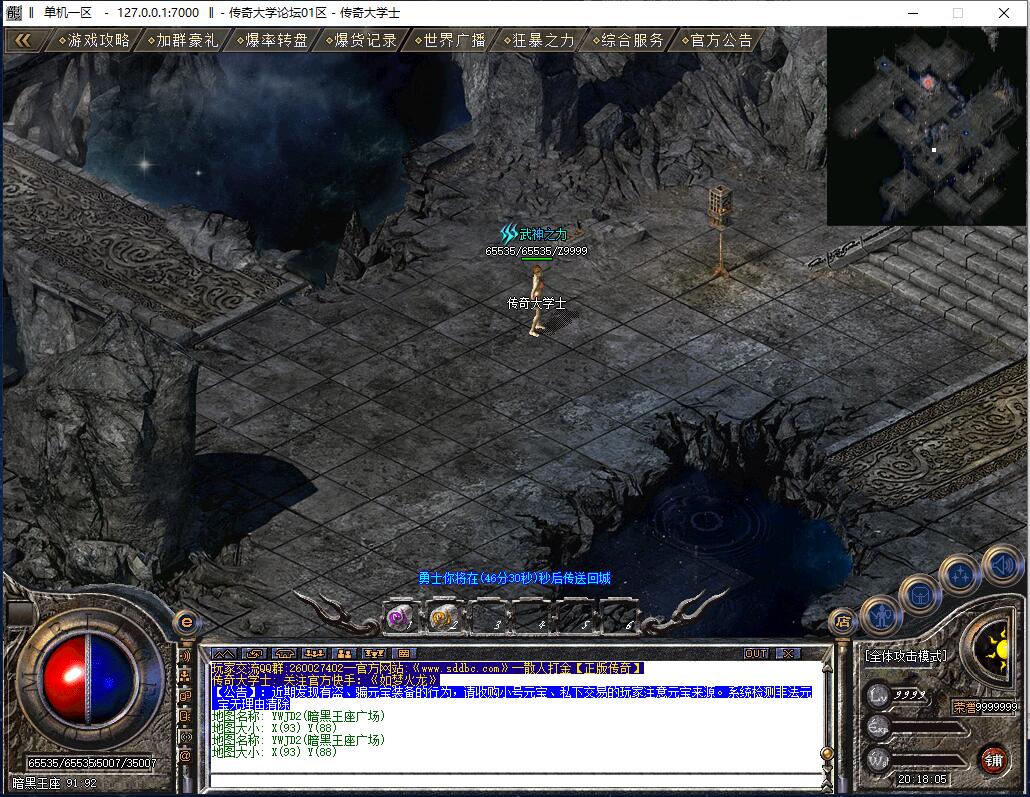Image resolution: width=1030 pixels, height=797 pixels.
Task: Open the 狂暴之力 menu
Action: coord(539,41)
